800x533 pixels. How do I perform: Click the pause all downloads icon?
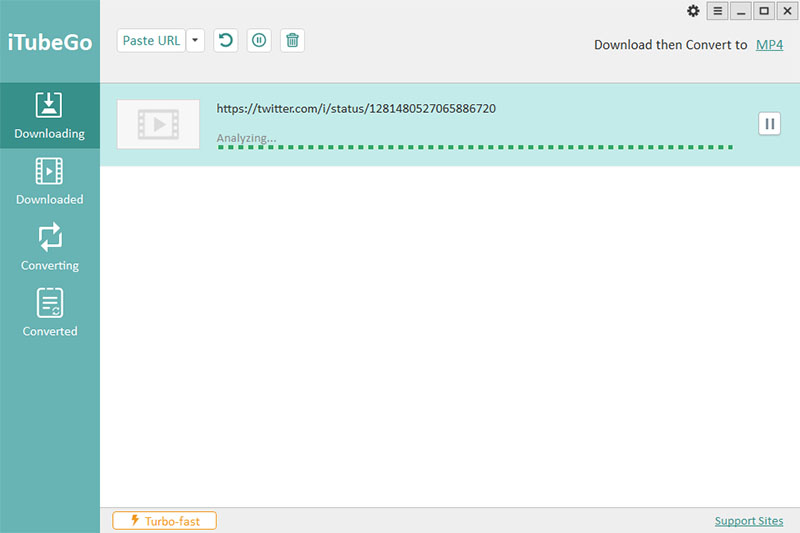pos(259,40)
